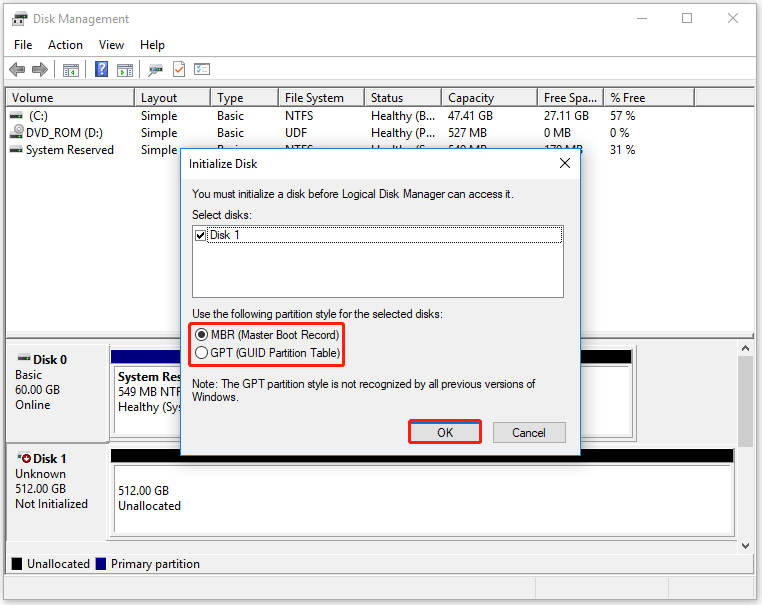The image size is (762, 605).
Task: Select GPT (GUID Partition Table) radio button
Action: click(201, 353)
